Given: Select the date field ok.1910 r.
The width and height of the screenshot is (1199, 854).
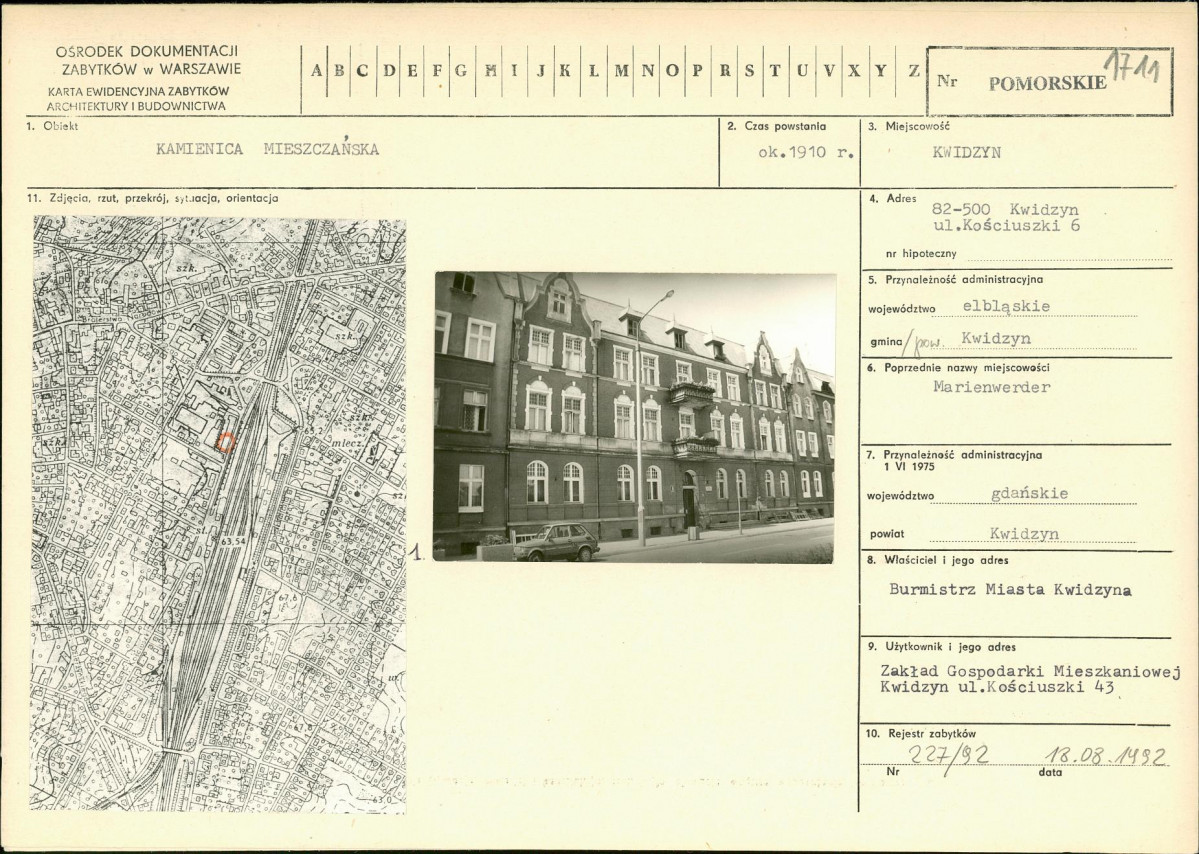Looking at the screenshot, I should pos(806,152).
